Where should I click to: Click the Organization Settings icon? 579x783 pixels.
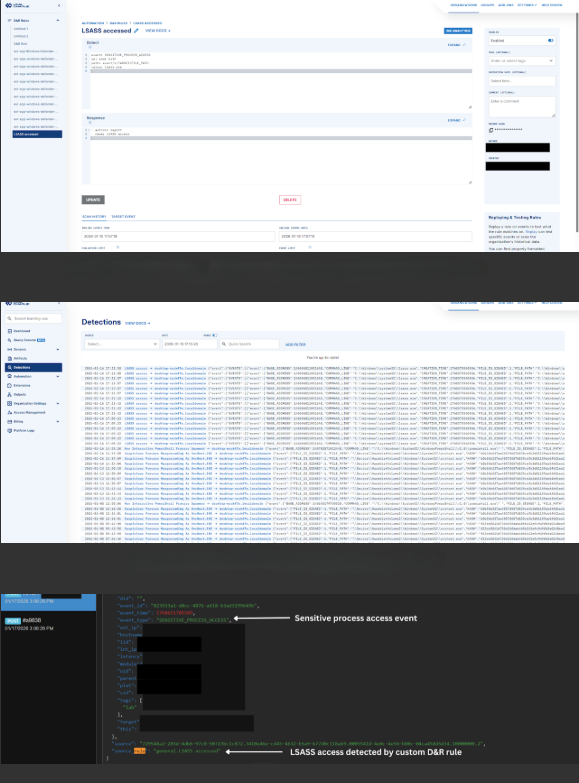point(9,403)
